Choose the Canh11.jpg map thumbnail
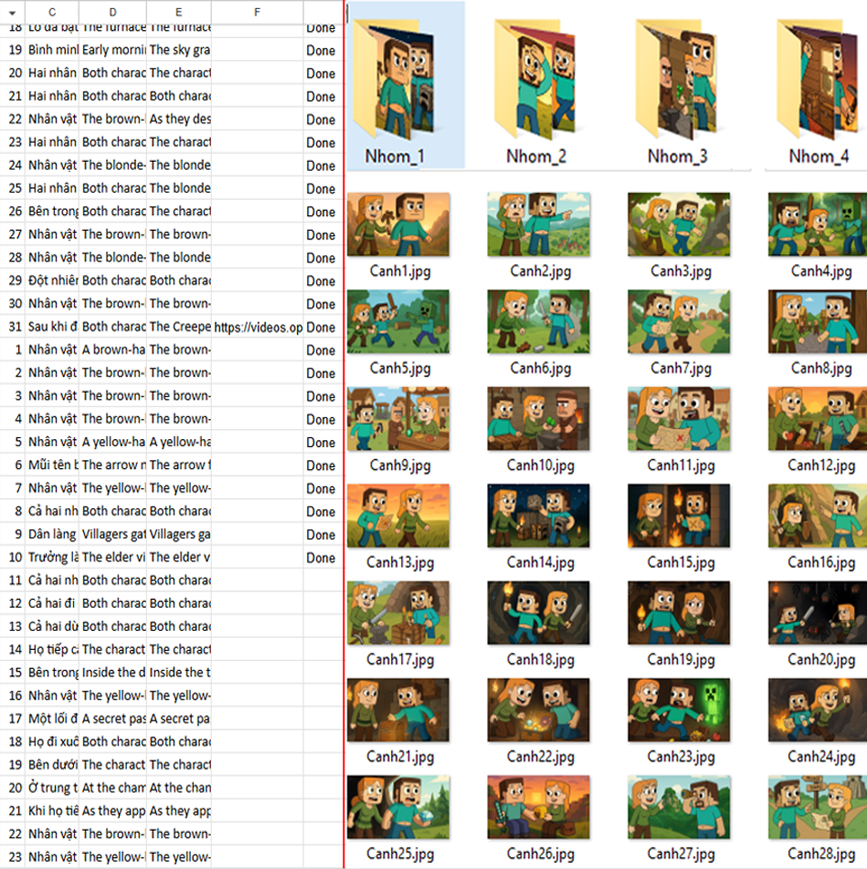This screenshot has height=869, width=867. (x=679, y=418)
